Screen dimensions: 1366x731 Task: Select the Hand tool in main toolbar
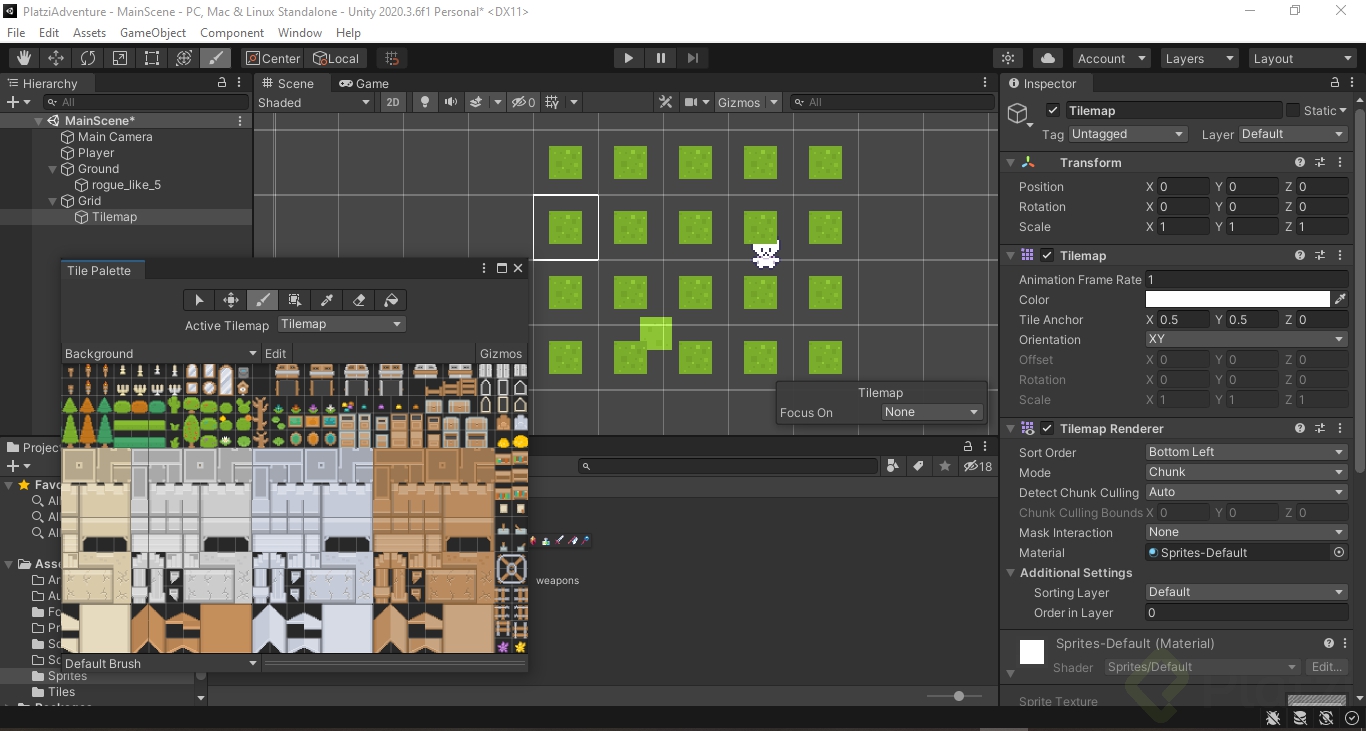coord(24,58)
